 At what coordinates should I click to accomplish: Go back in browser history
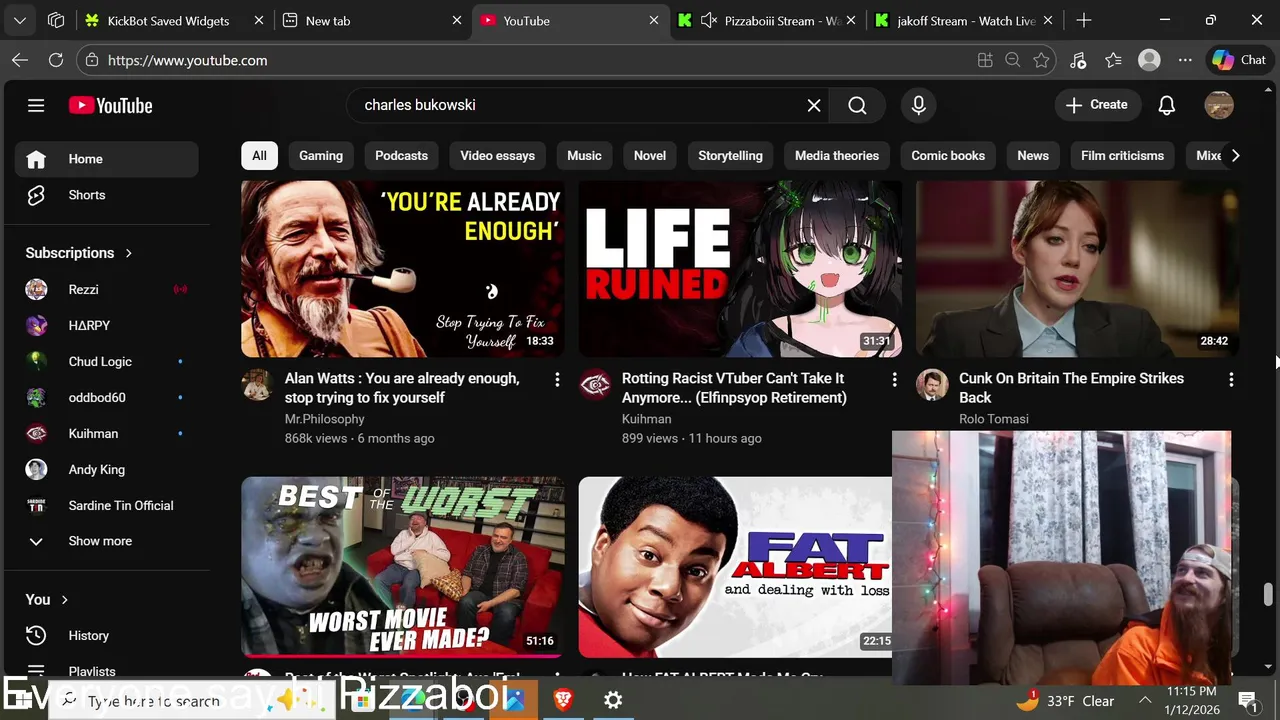(20, 60)
